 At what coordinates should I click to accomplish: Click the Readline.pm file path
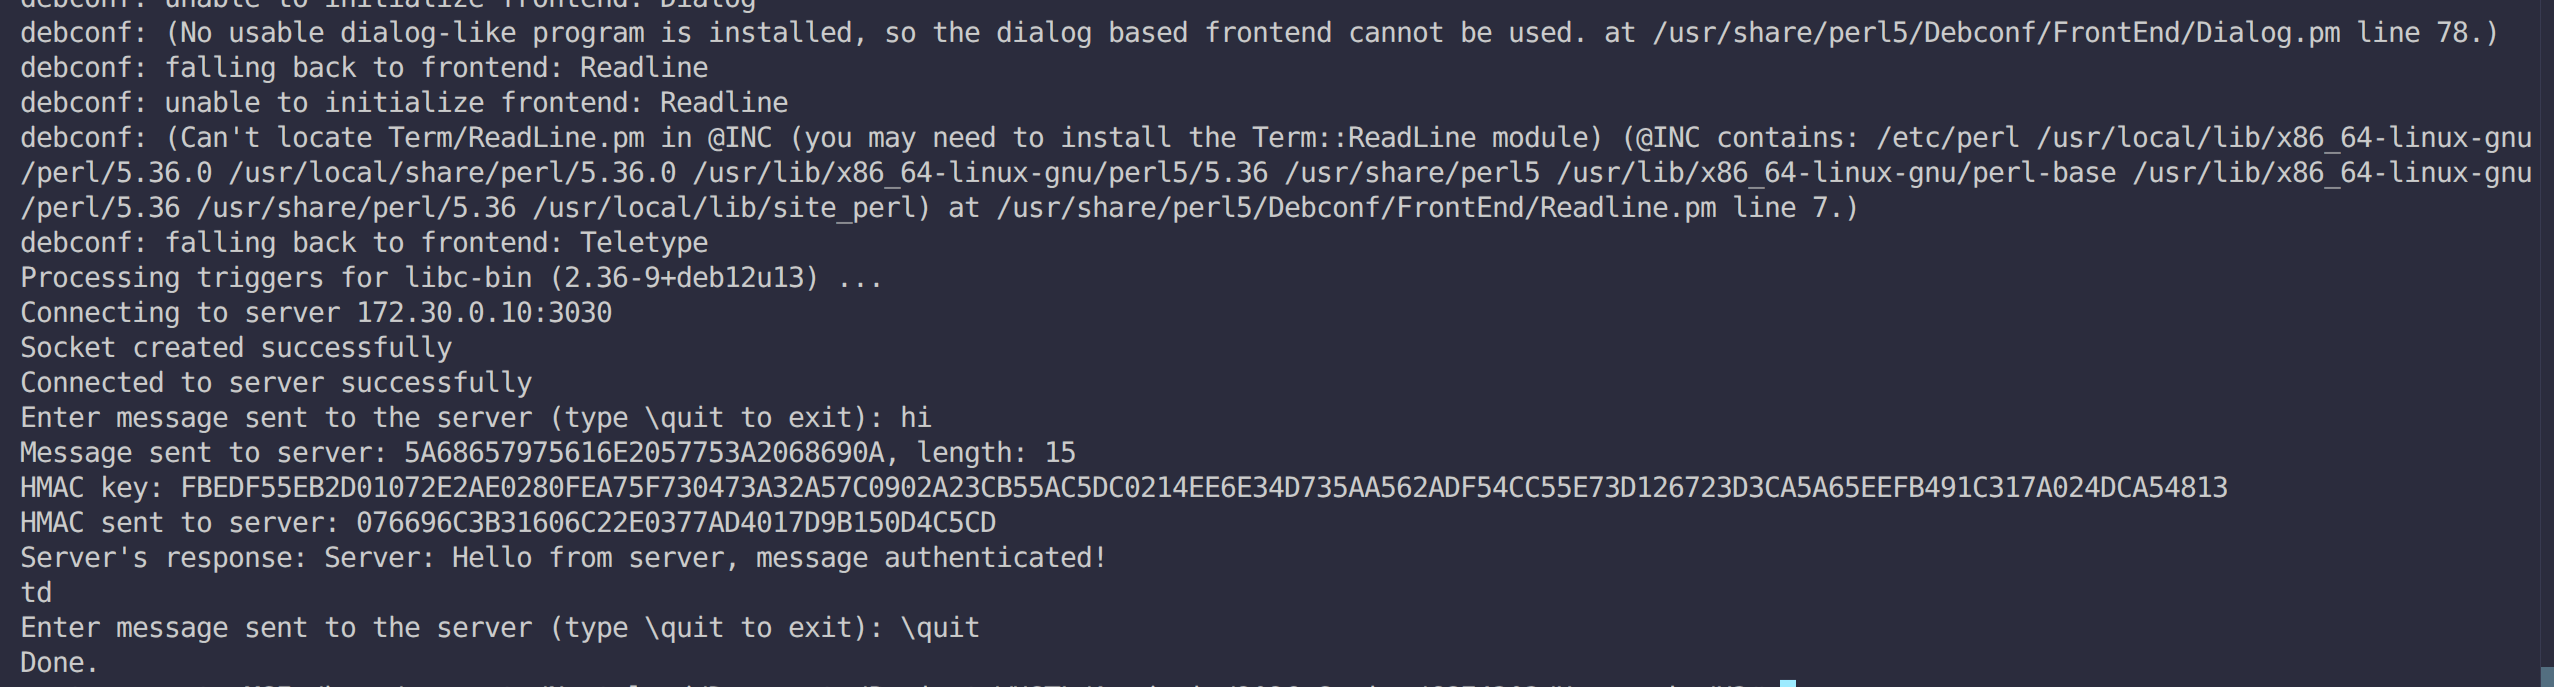[1356, 208]
